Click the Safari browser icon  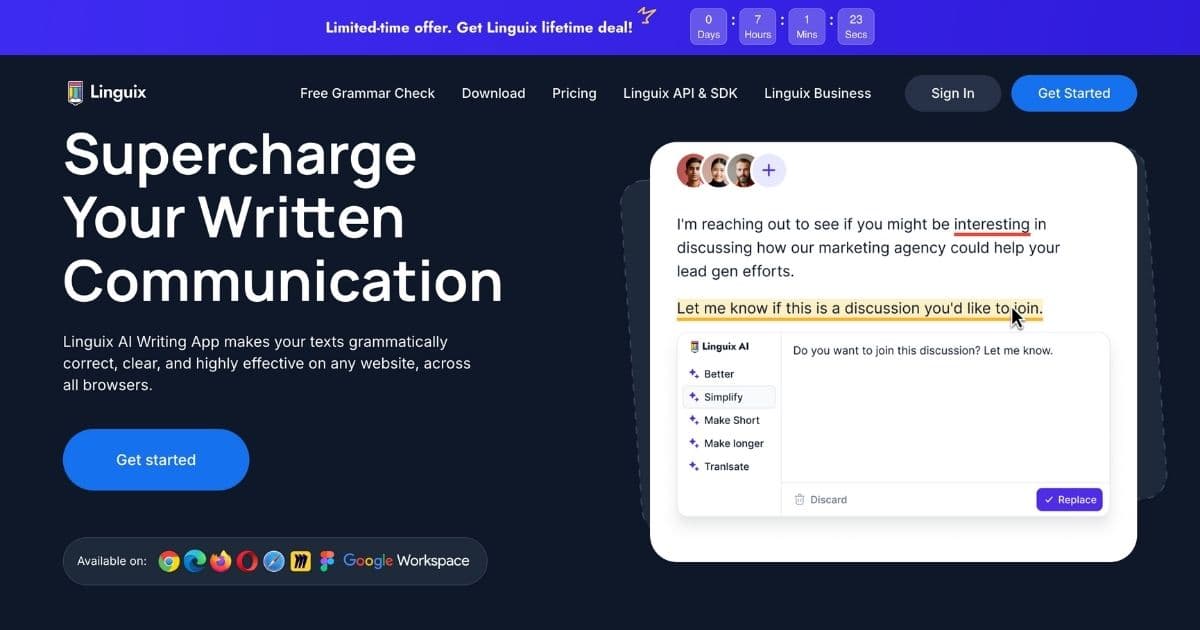coord(273,561)
